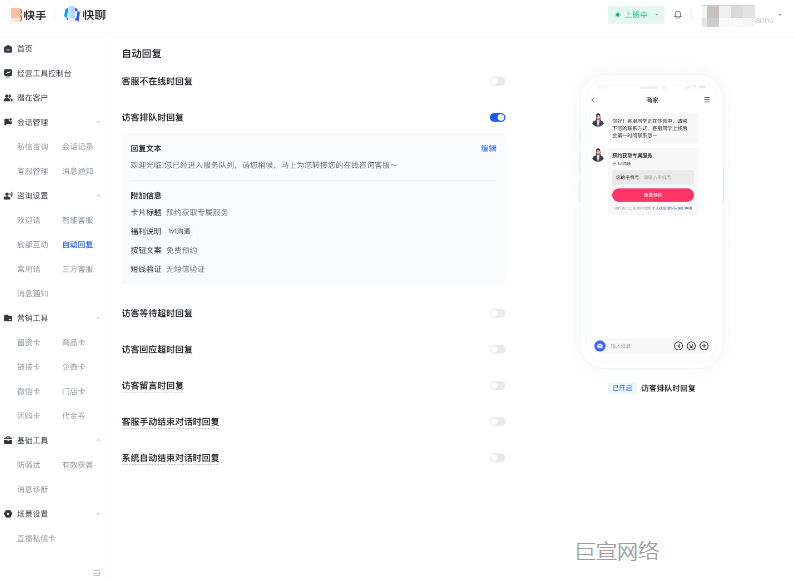This screenshot has width=795, height=582.
Task: Click the message input in phone preview
Action: [639, 346]
